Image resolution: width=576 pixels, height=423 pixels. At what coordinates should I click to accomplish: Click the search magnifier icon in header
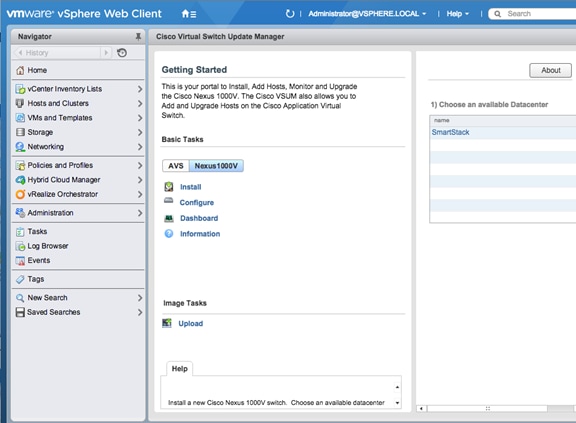(497, 14)
